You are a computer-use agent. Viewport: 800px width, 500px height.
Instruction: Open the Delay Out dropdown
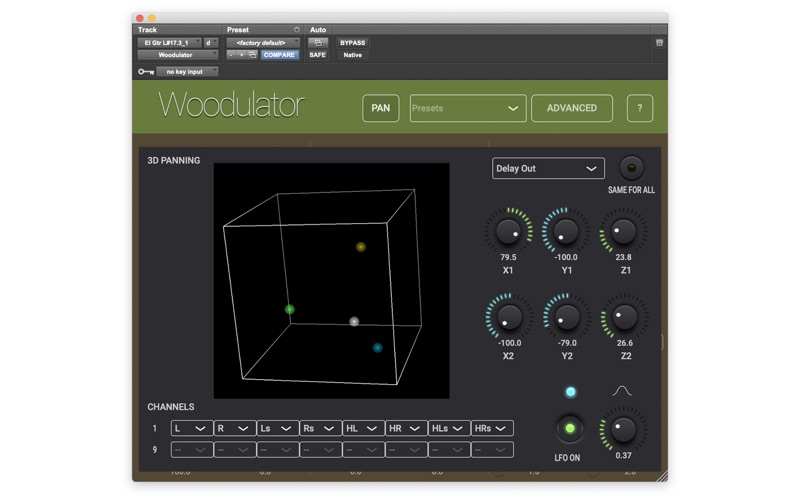pos(548,168)
